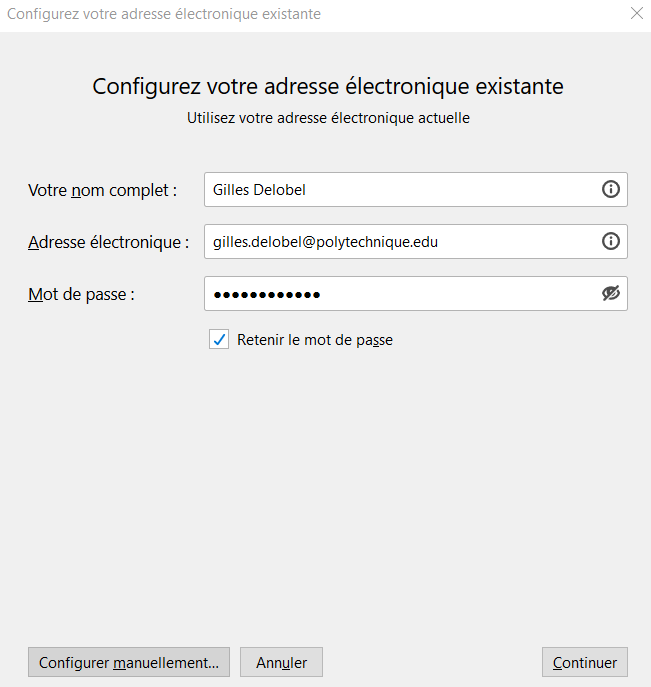Cancel setup with the Annuler button
Screen dimensions: 651x687
[281, 662]
